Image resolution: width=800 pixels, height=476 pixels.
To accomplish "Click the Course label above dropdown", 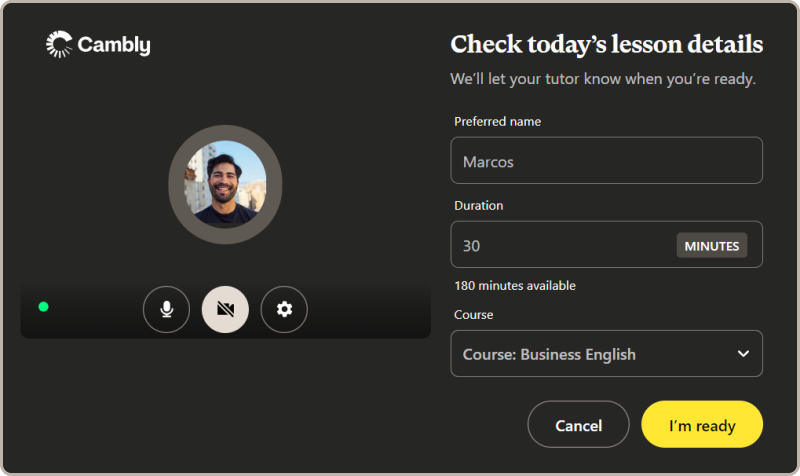I will pos(473,315).
